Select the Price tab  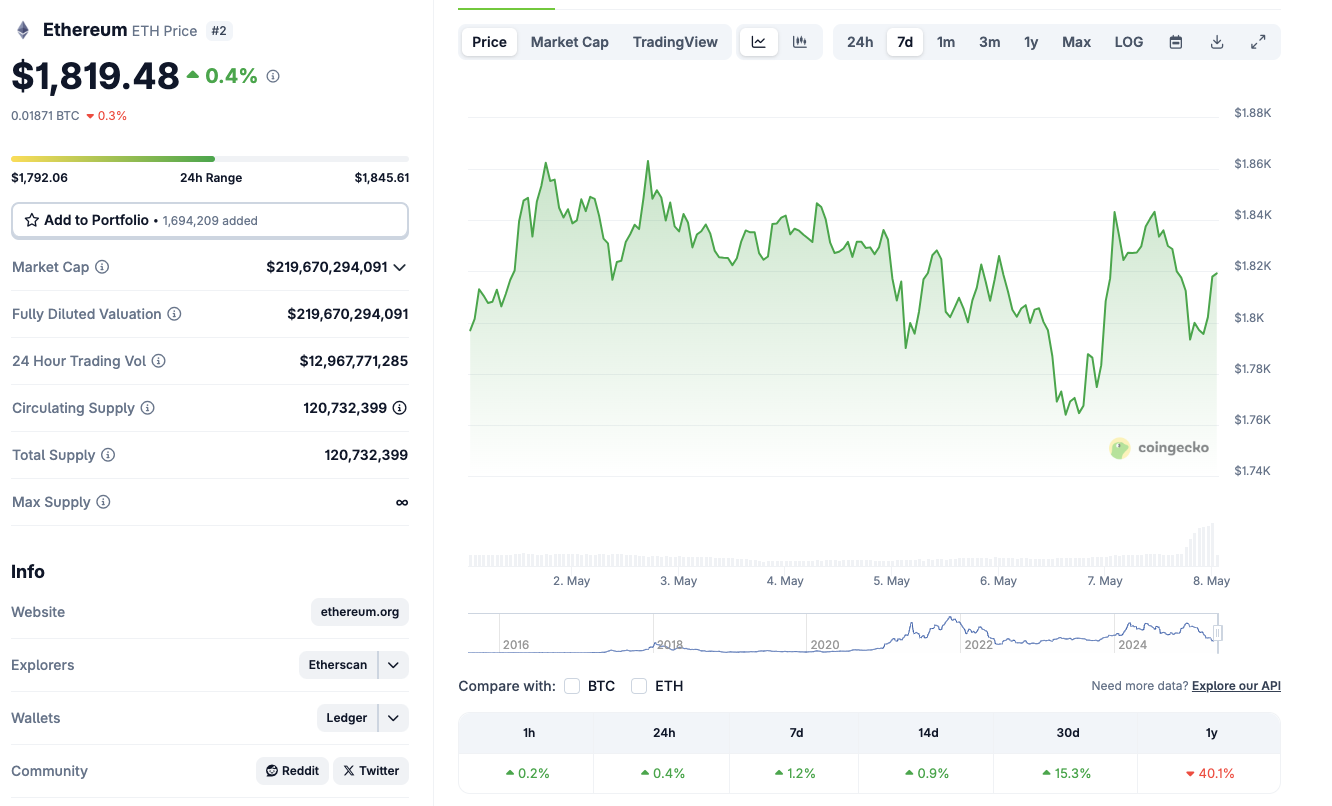click(490, 42)
